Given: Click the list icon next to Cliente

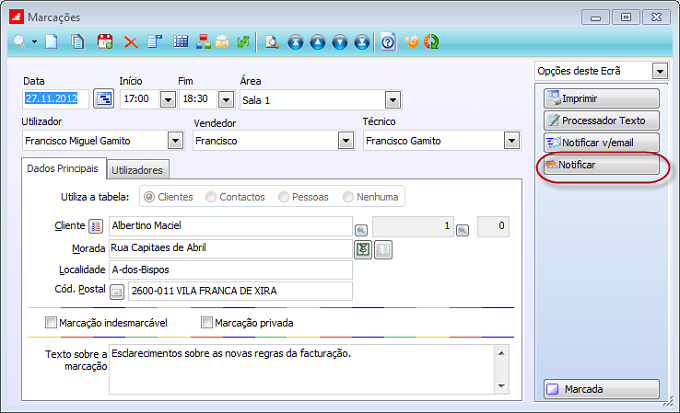Looking at the screenshot, I should (x=96, y=226).
